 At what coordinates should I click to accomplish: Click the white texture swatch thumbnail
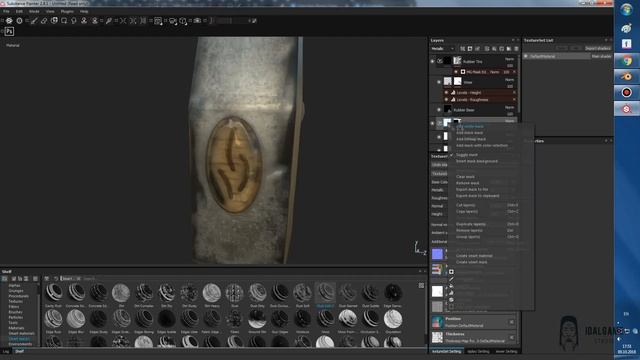click(x=437, y=291)
